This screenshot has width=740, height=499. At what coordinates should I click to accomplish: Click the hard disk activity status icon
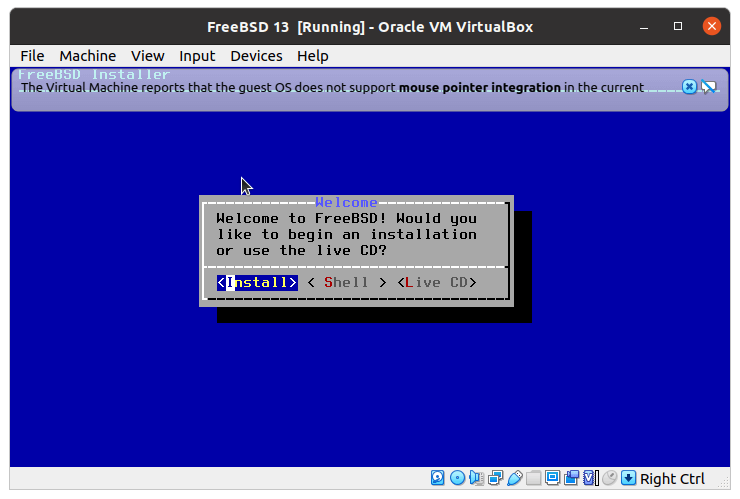(437, 478)
